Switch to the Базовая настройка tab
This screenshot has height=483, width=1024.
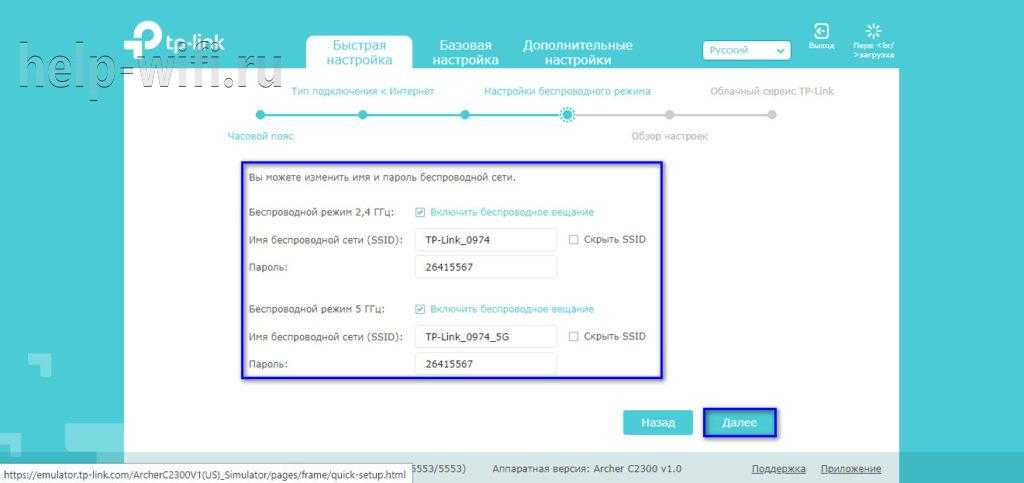pyautogui.click(x=465, y=52)
